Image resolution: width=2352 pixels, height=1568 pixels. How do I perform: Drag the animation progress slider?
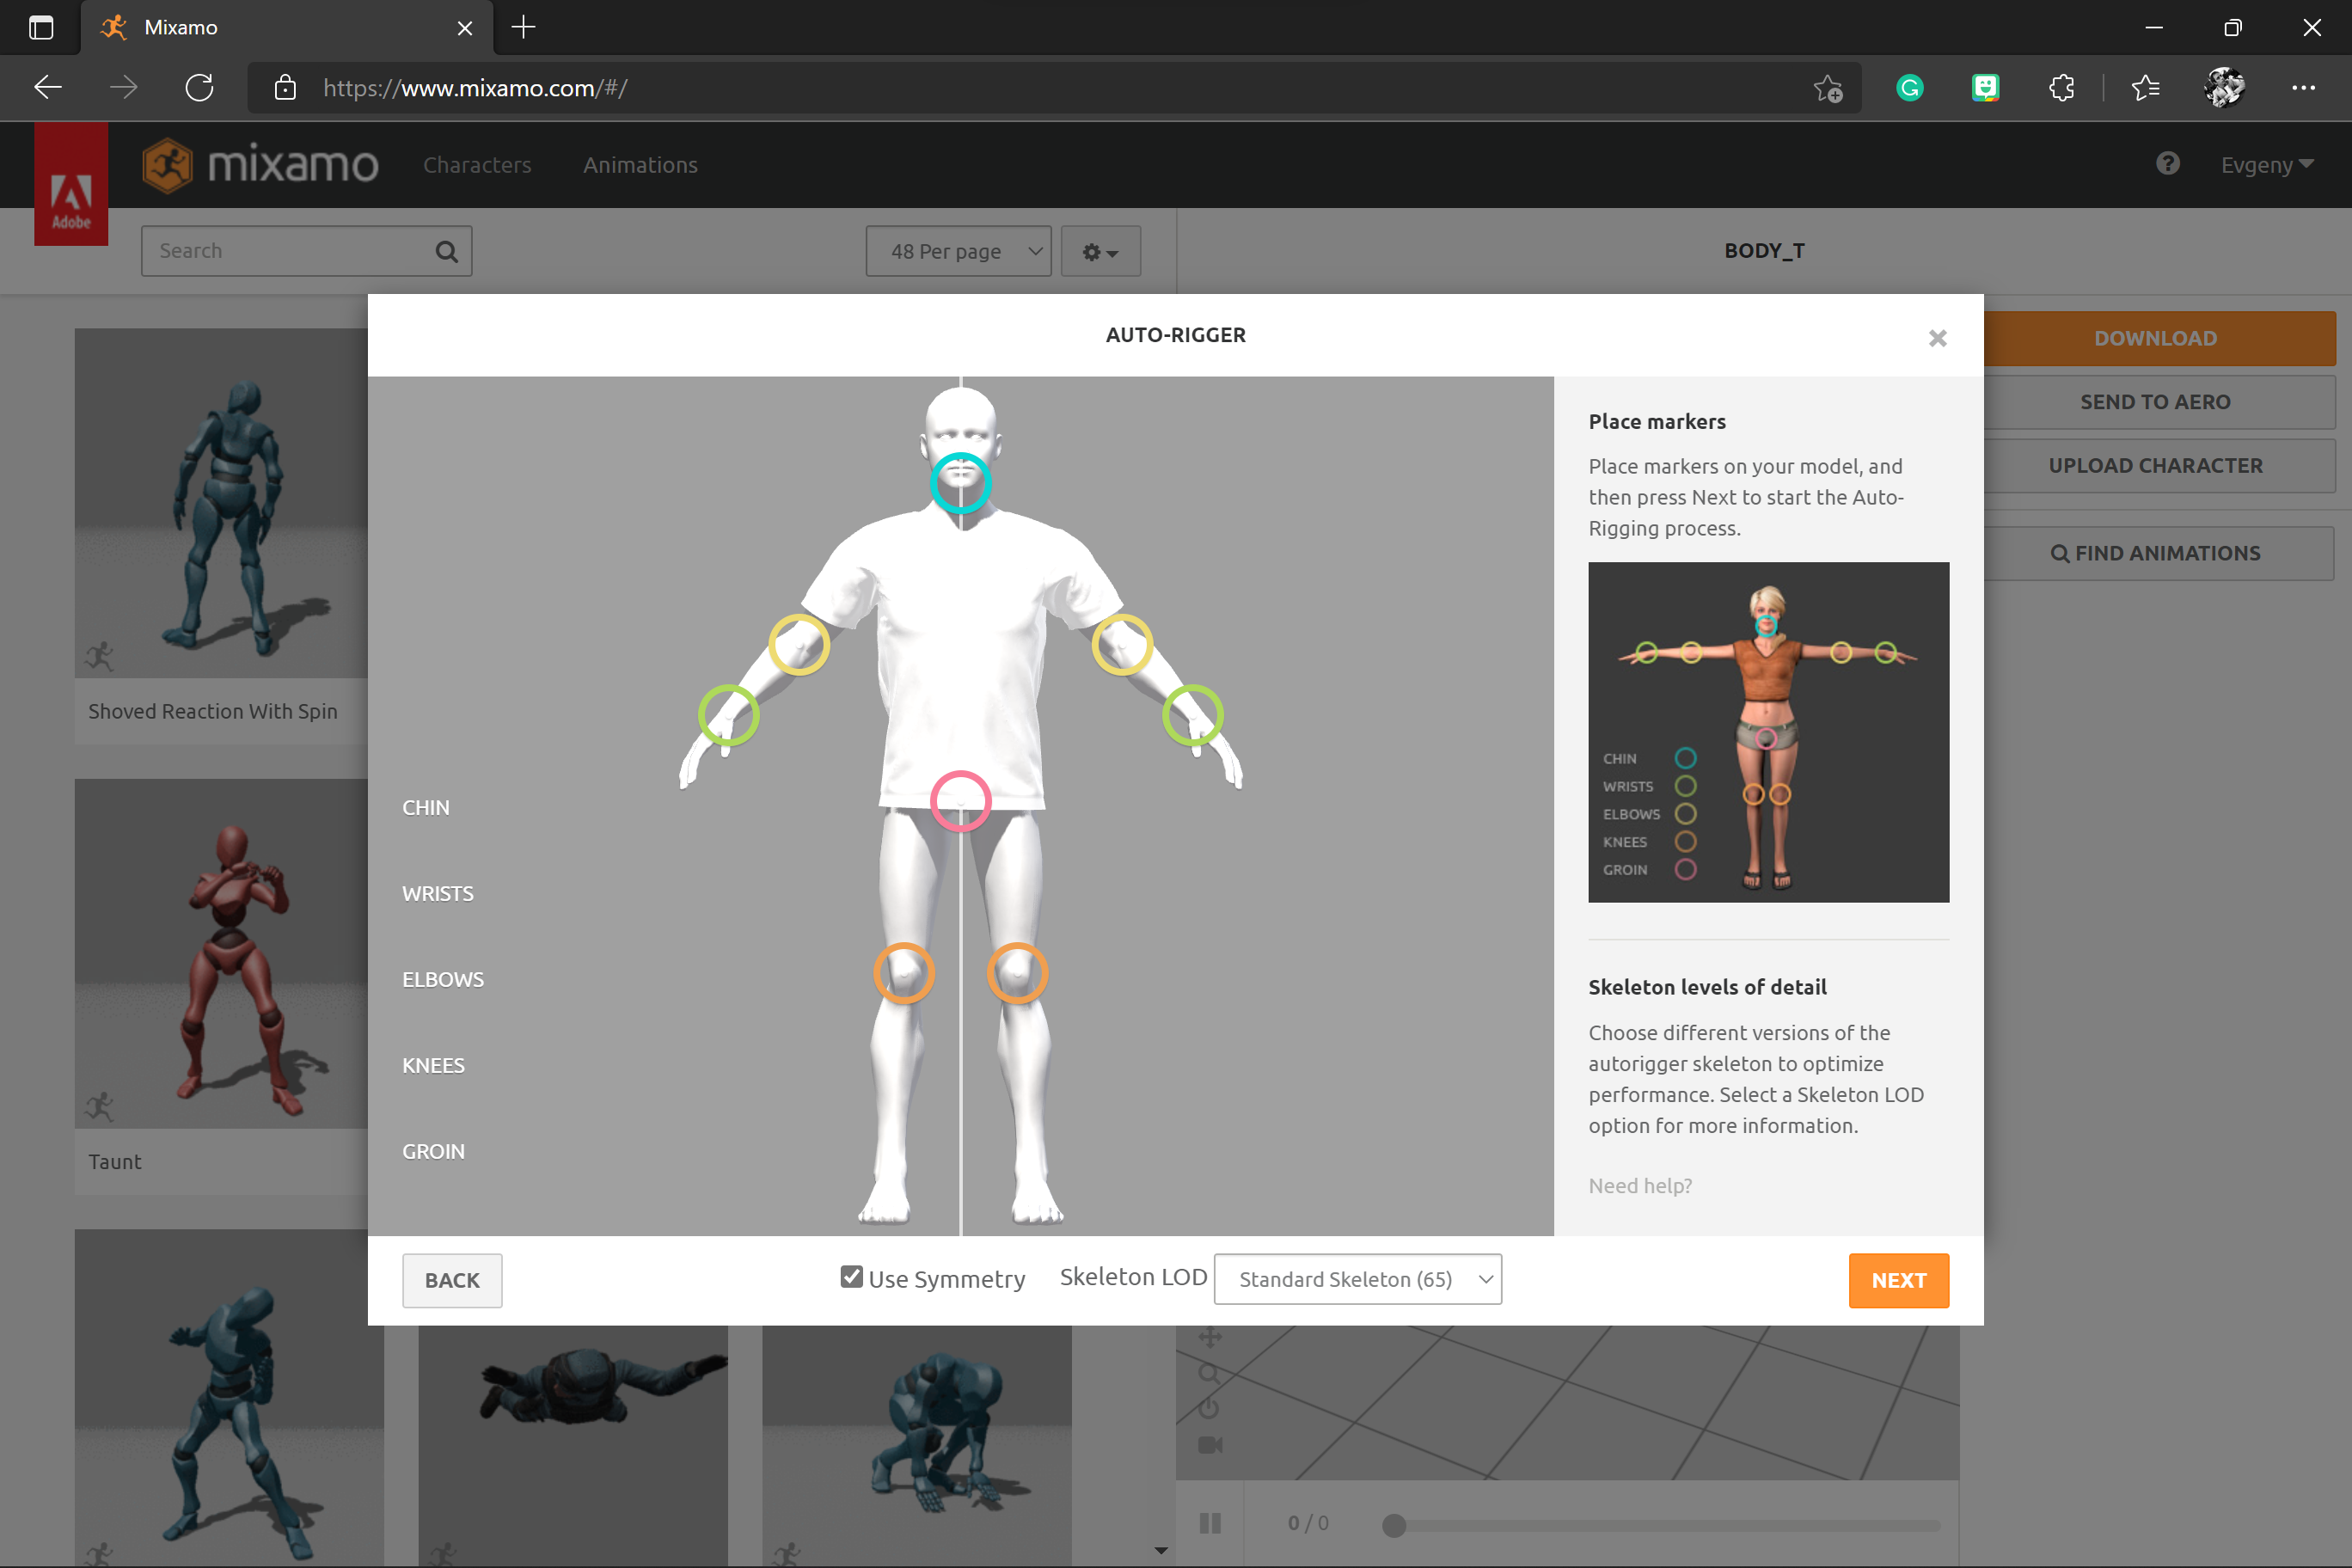coord(1393,1522)
